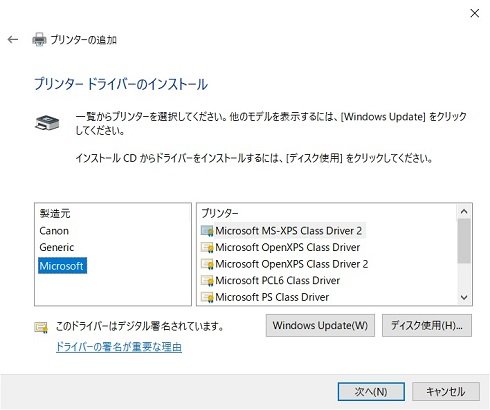This screenshot has width=490, height=410.
Task: Open the ドライバーの署名が重要な理由 link
Action: pyautogui.click(x=119, y=347)
